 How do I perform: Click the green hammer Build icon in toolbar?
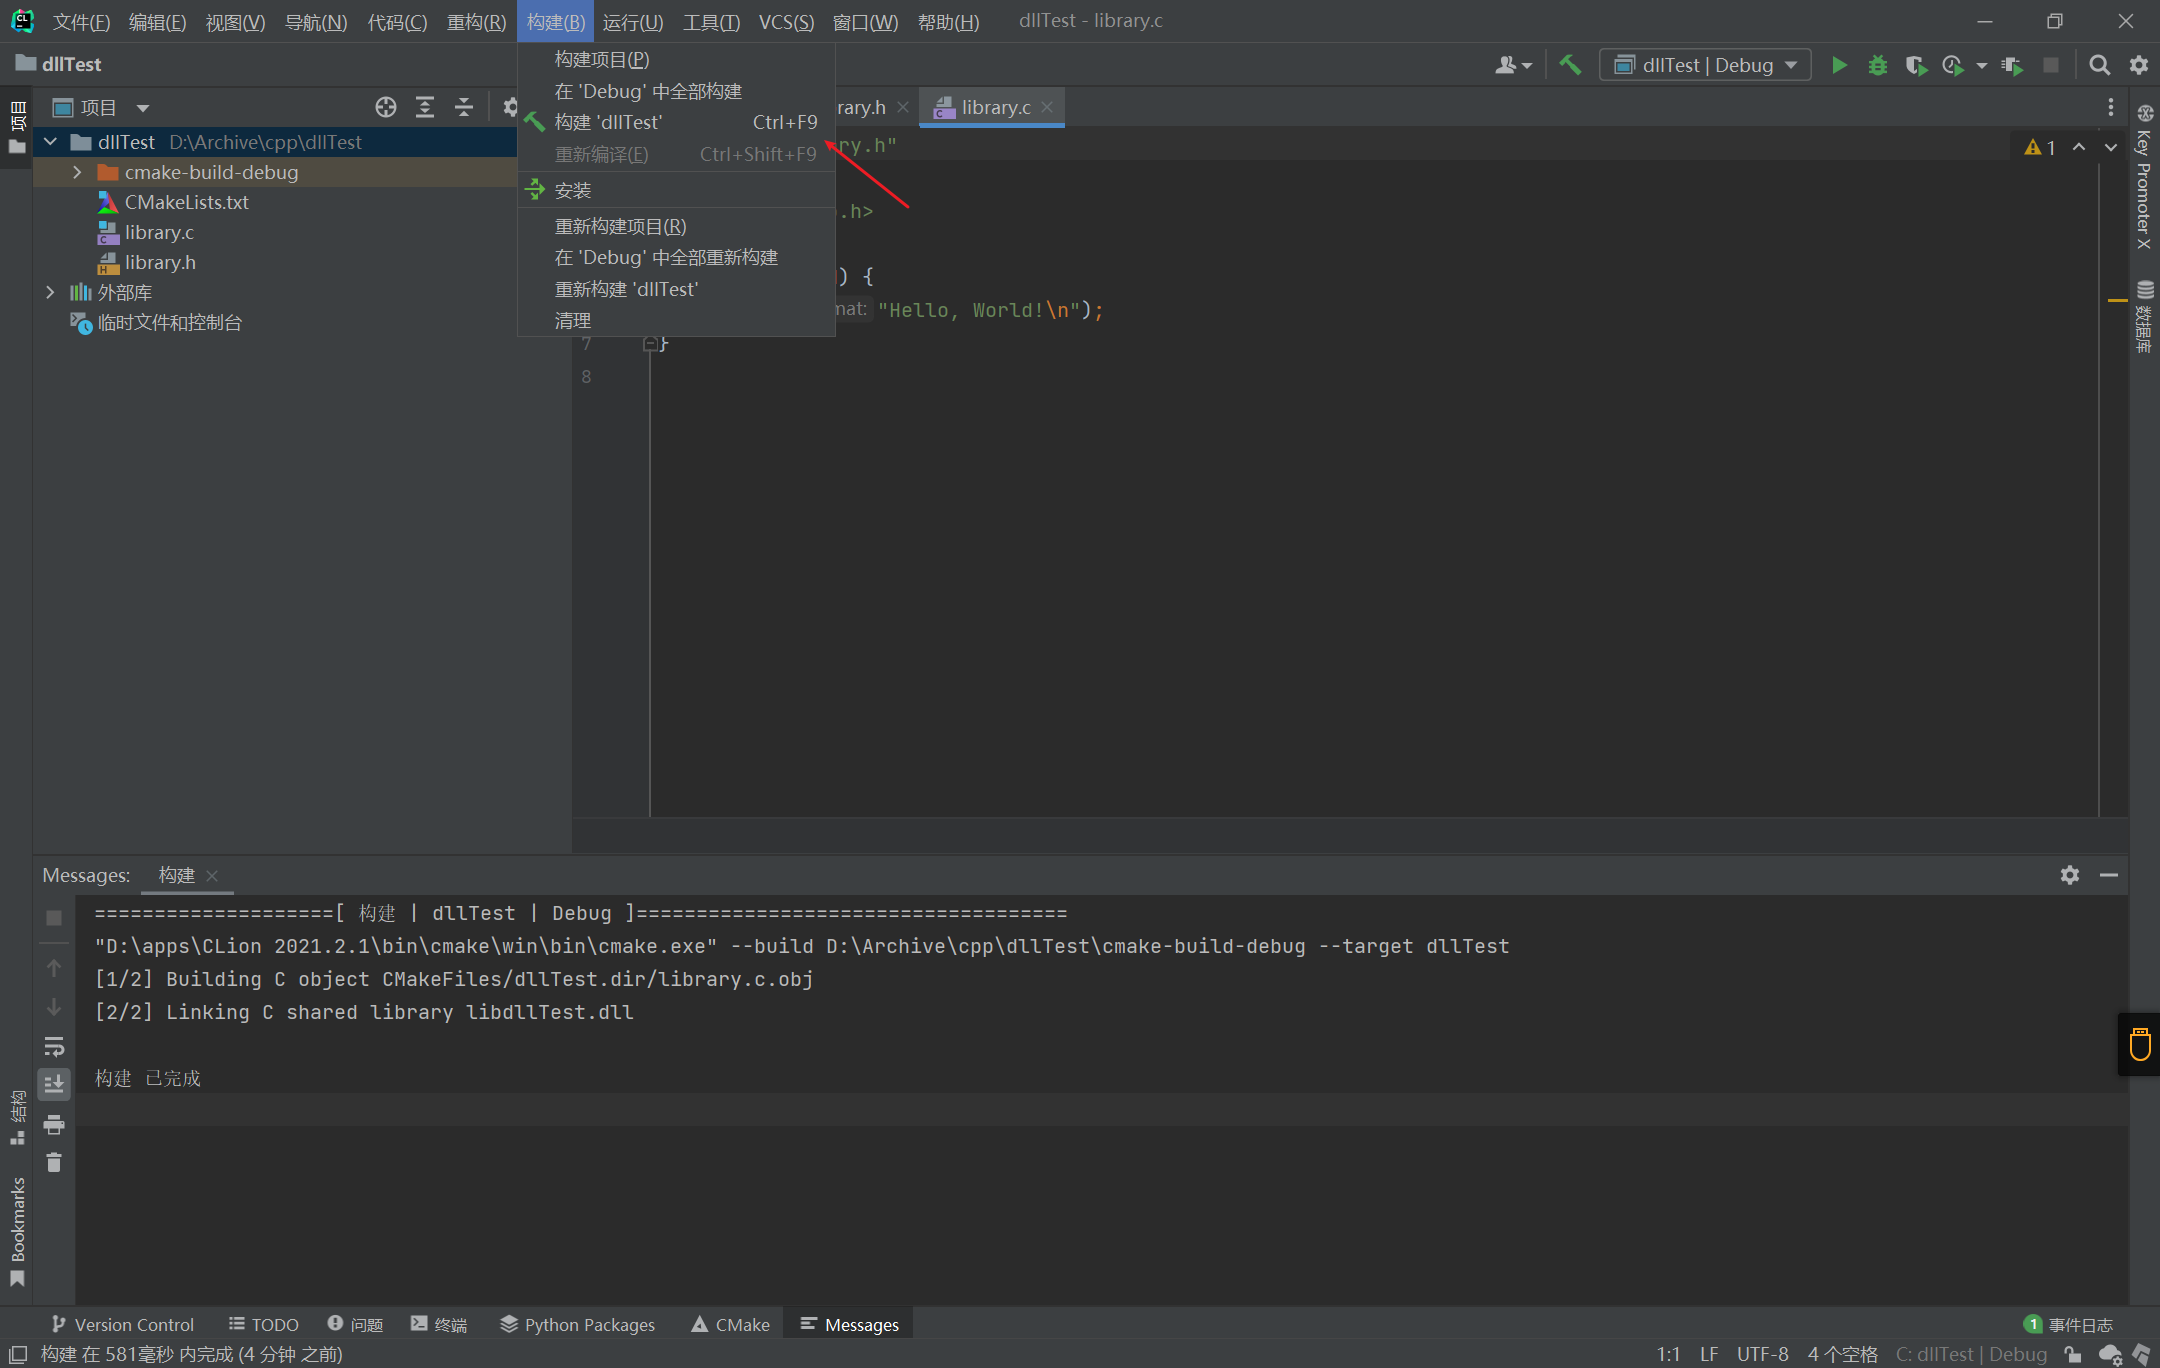click(1570, 65)
